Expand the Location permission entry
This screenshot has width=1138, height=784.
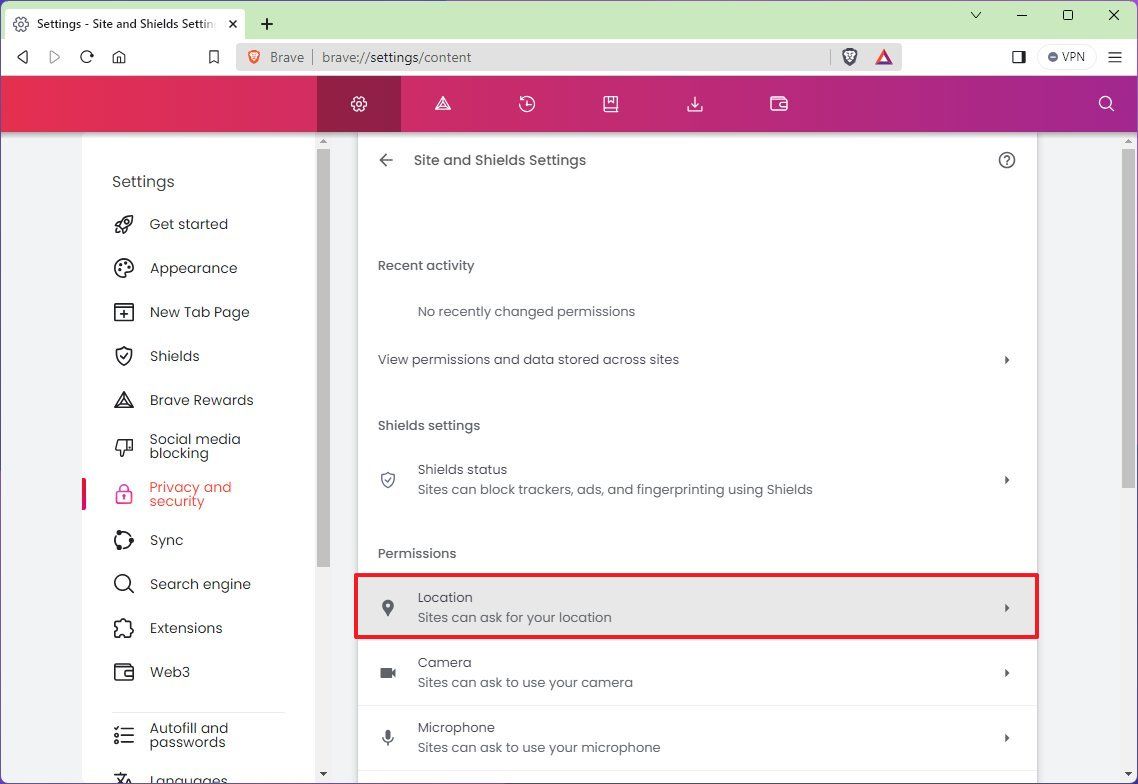coord(696,606)
